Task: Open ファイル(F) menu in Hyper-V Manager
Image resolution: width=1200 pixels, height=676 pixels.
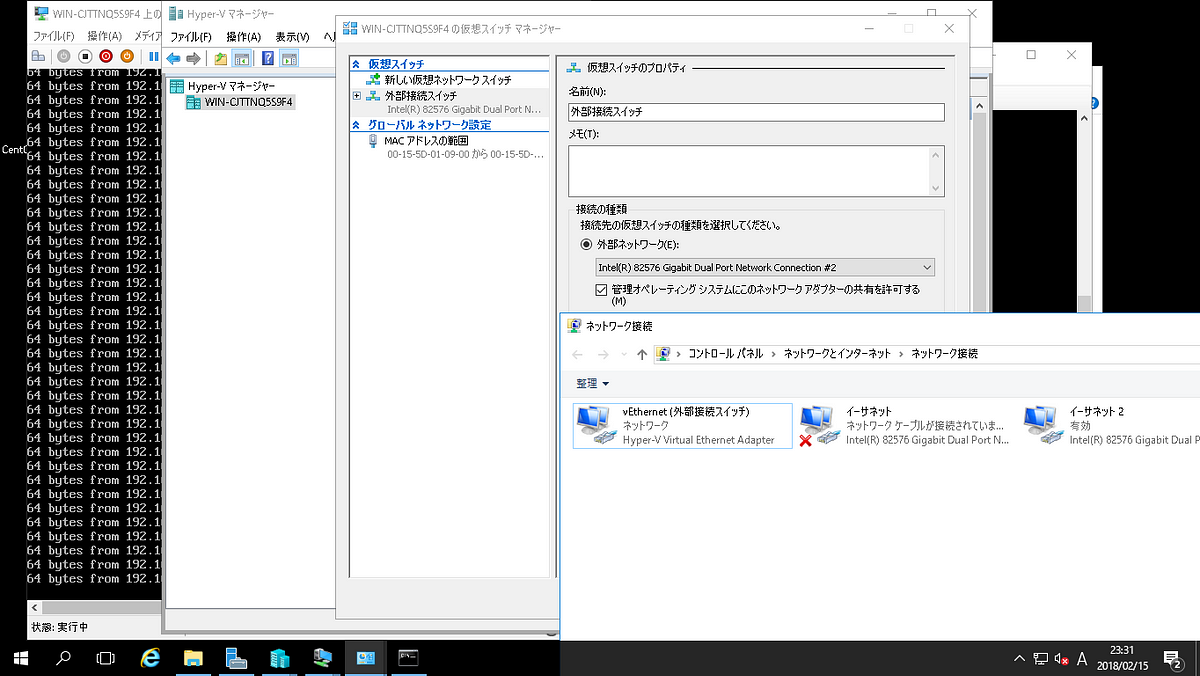Action: pyautogui.click(x=190, y=36)
